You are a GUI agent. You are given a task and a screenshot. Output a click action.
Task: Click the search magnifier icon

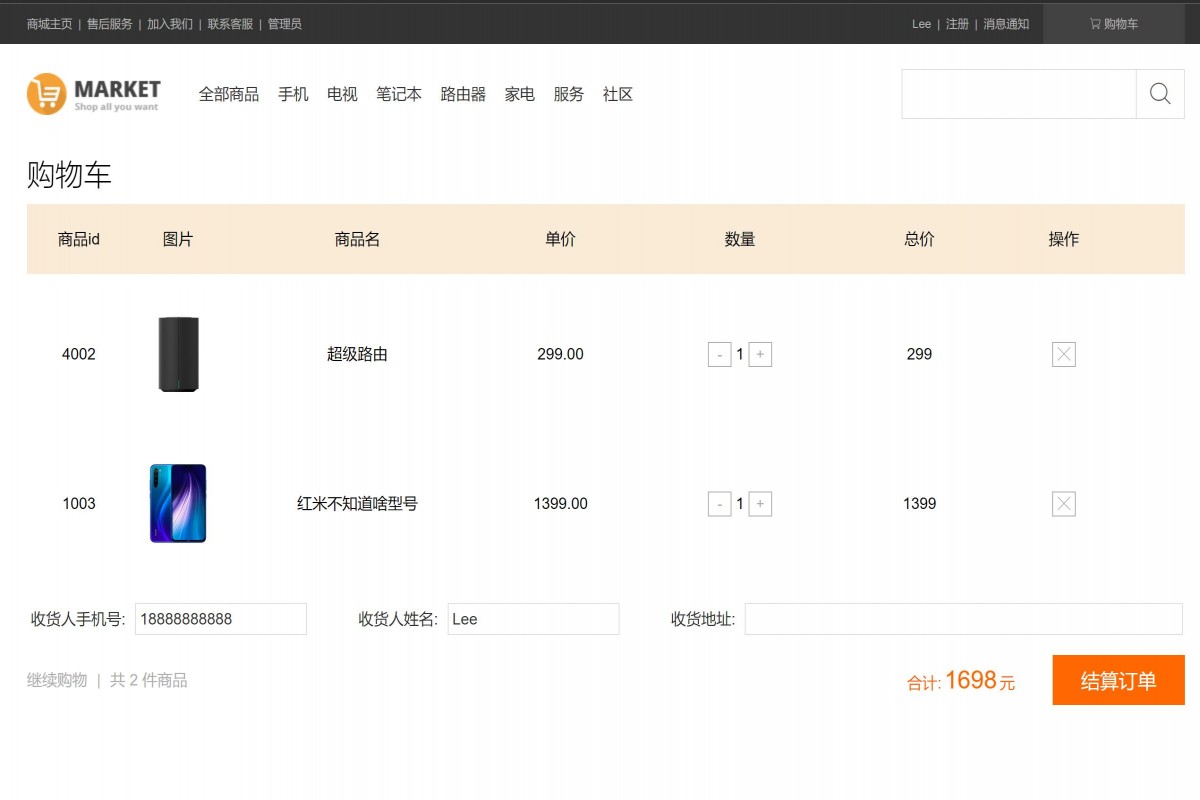coord(1159,94)
